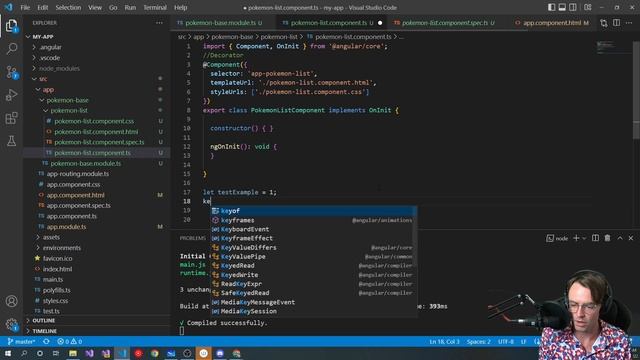Select KeyValuePipe suggestion in autocomplete
The image size is (640, 360).
(313, 257)
